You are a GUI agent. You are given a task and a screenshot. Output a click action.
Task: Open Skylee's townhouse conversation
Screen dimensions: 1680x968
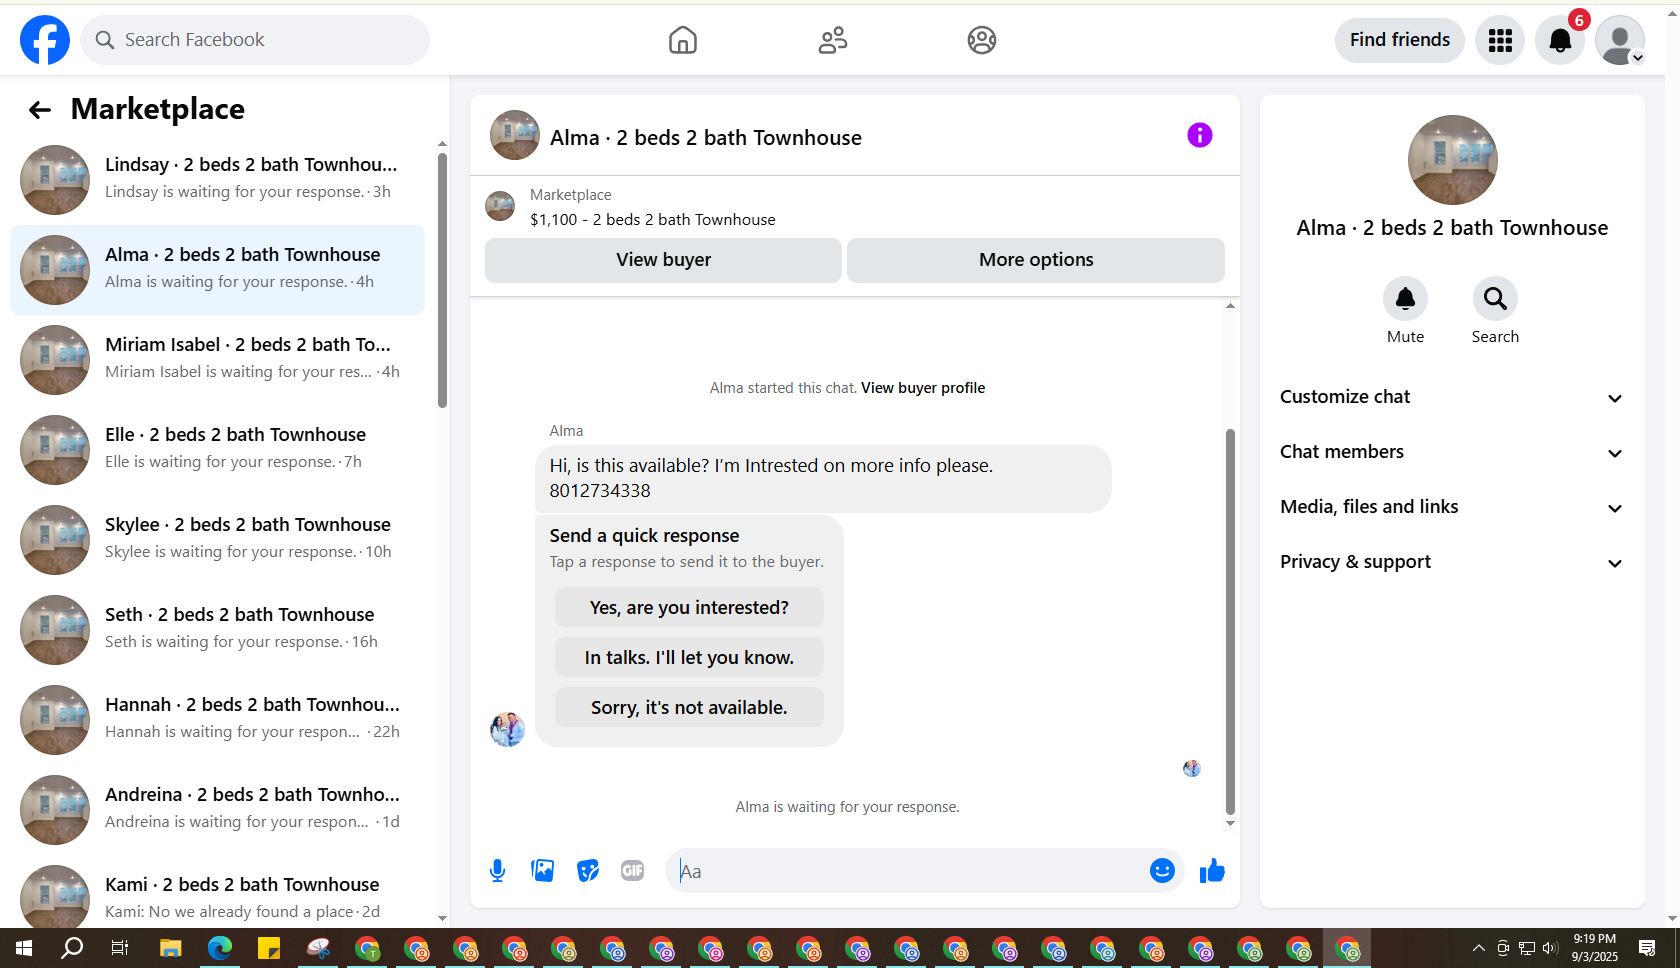tap(217, 540)
